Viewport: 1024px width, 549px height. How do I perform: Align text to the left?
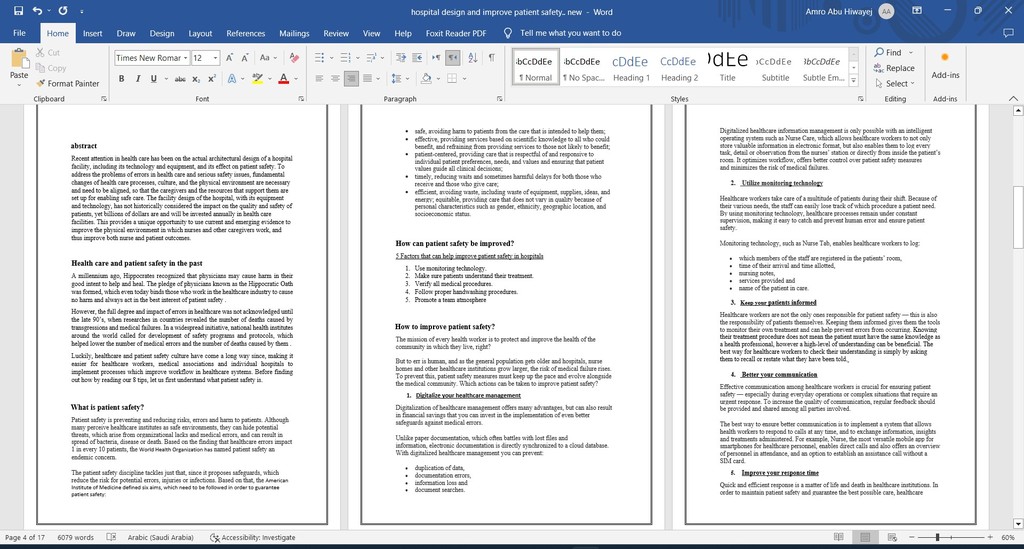tap(319, 79)
